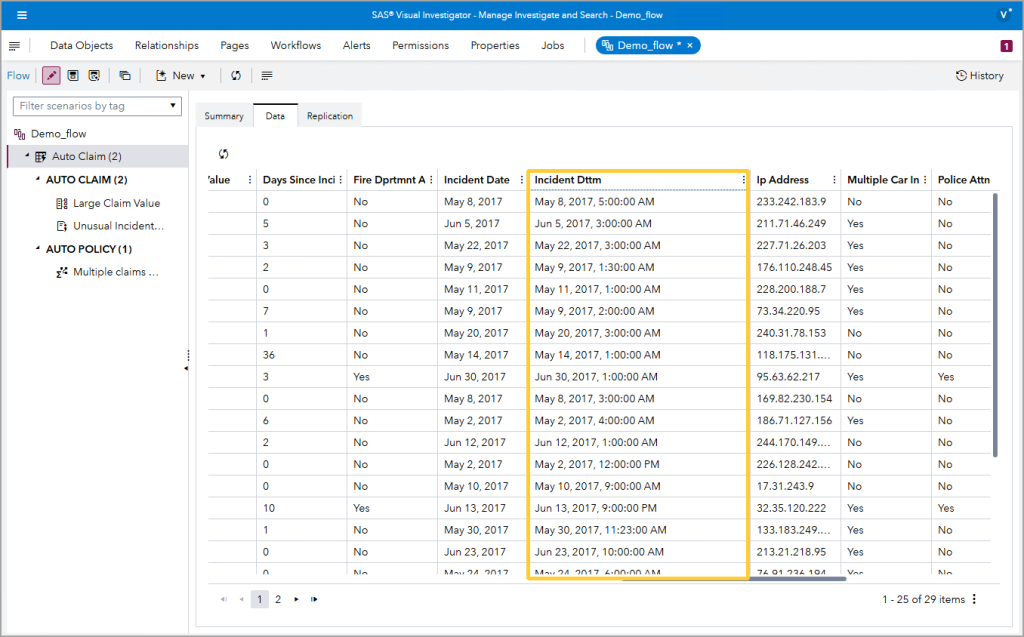Open the Workflows menu item
This screenshot has width=1024, height=637.
click(x=295, y=46)
